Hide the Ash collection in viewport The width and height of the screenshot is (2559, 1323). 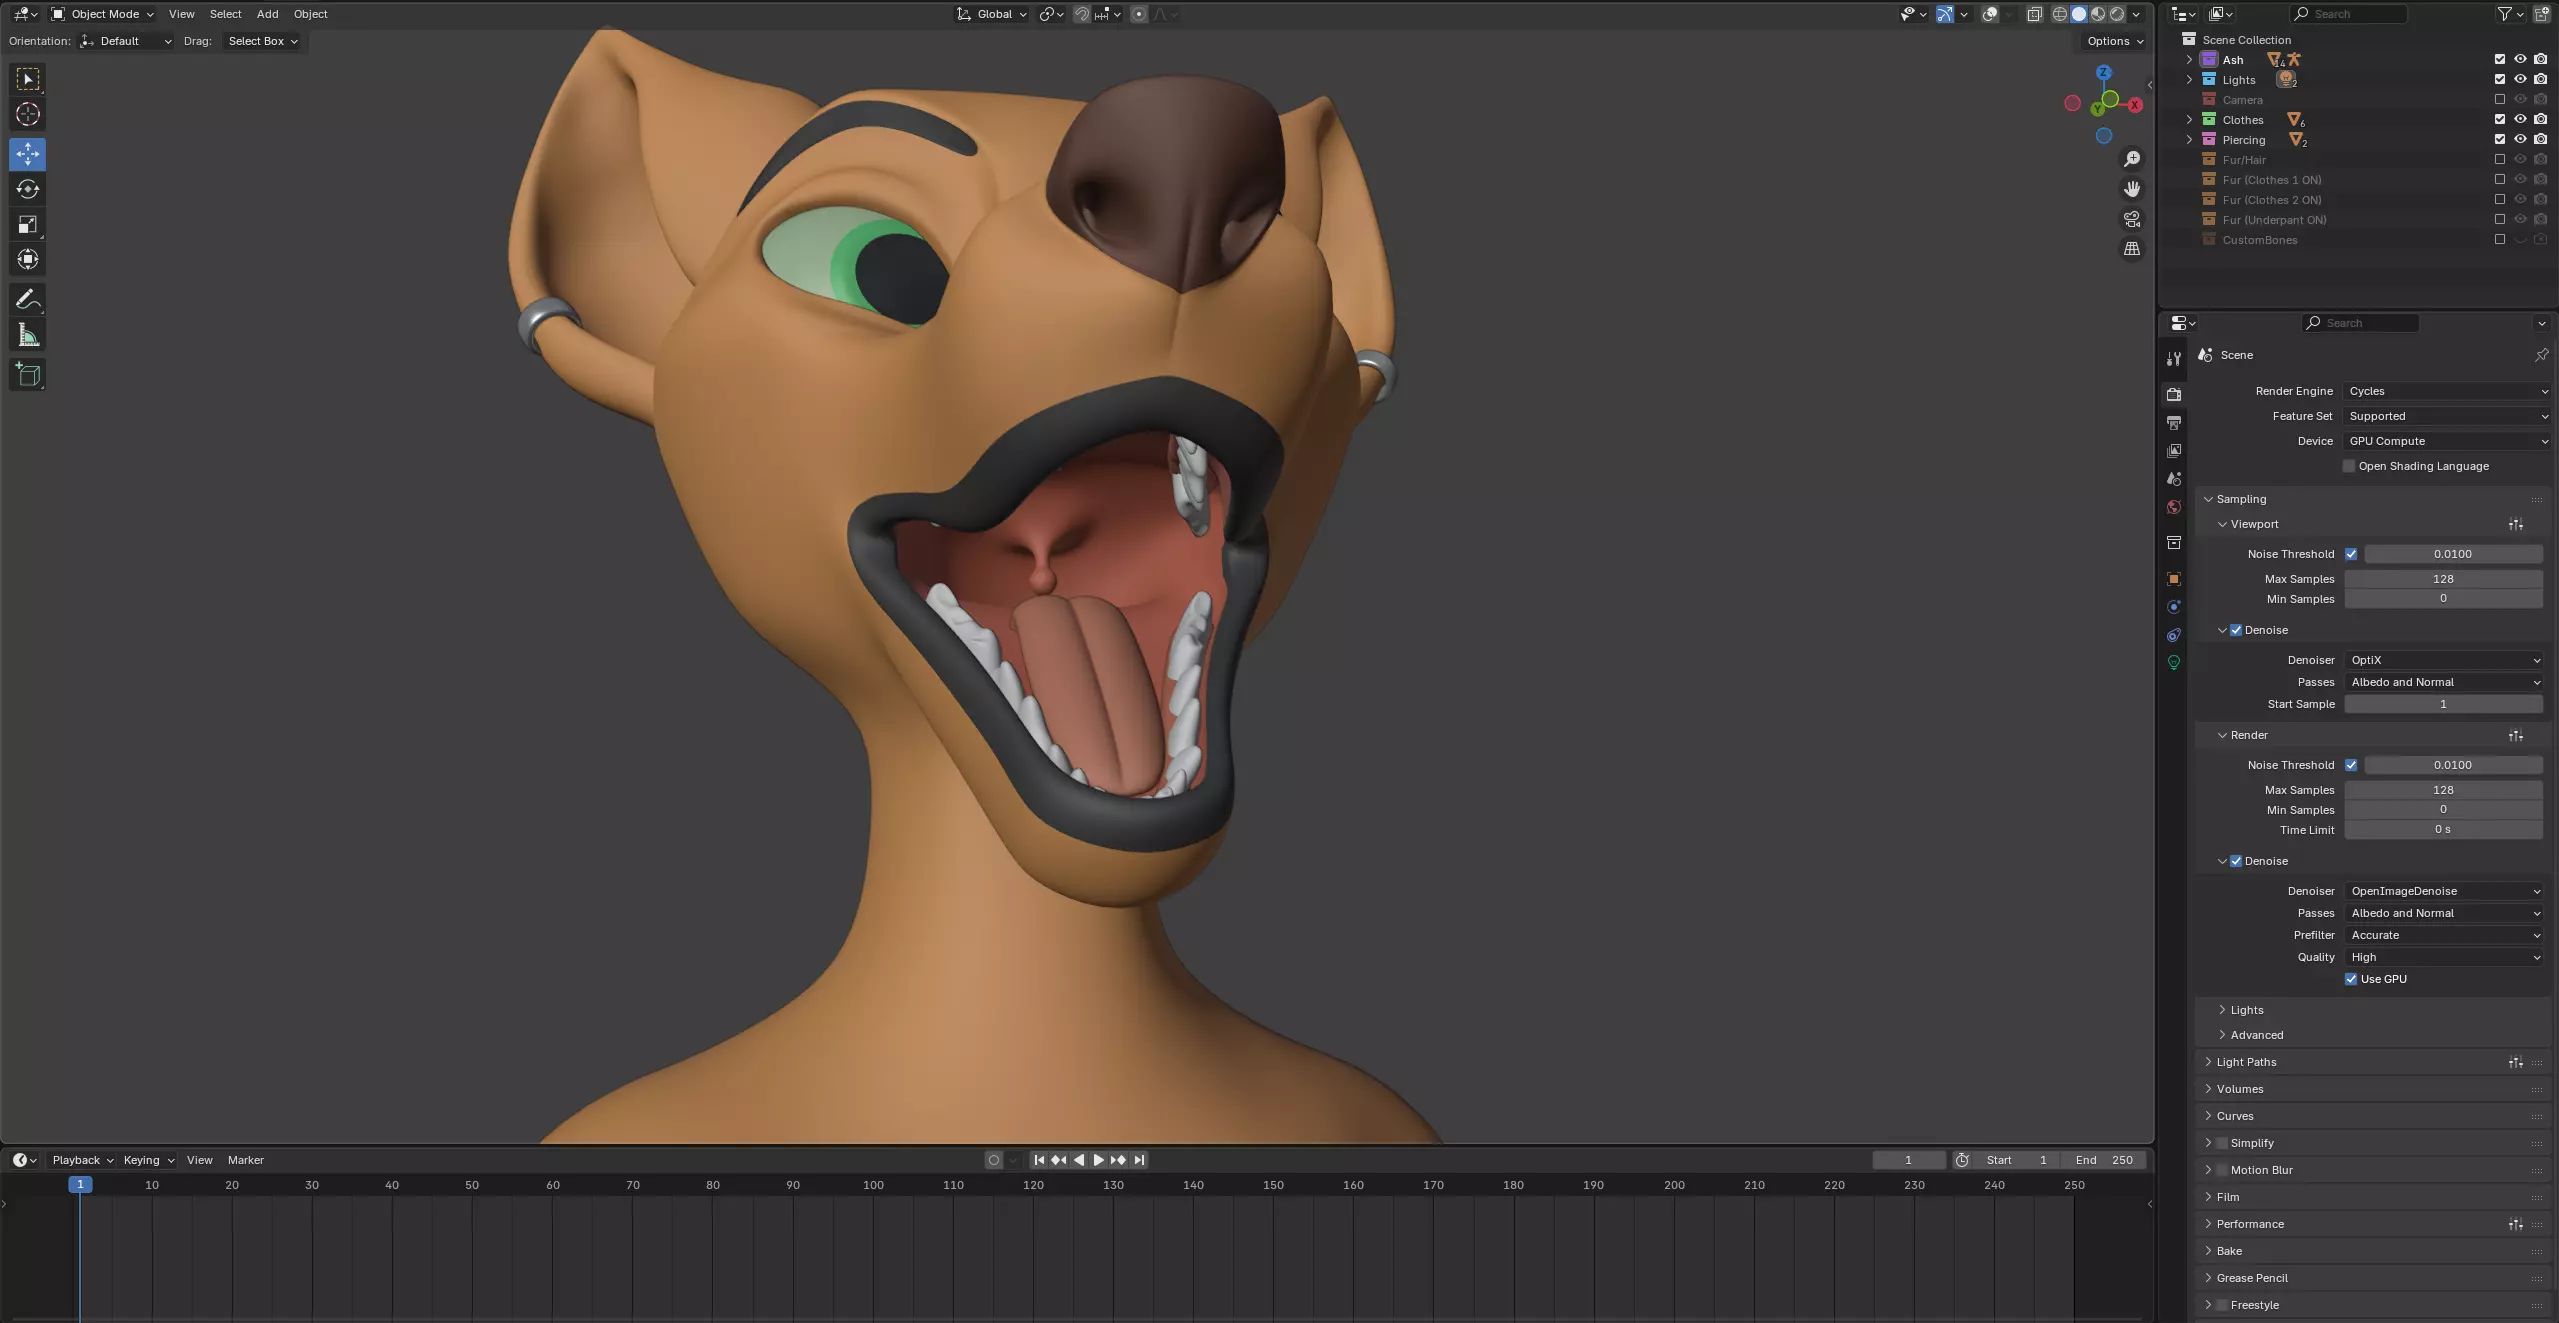click(2520, 59)
